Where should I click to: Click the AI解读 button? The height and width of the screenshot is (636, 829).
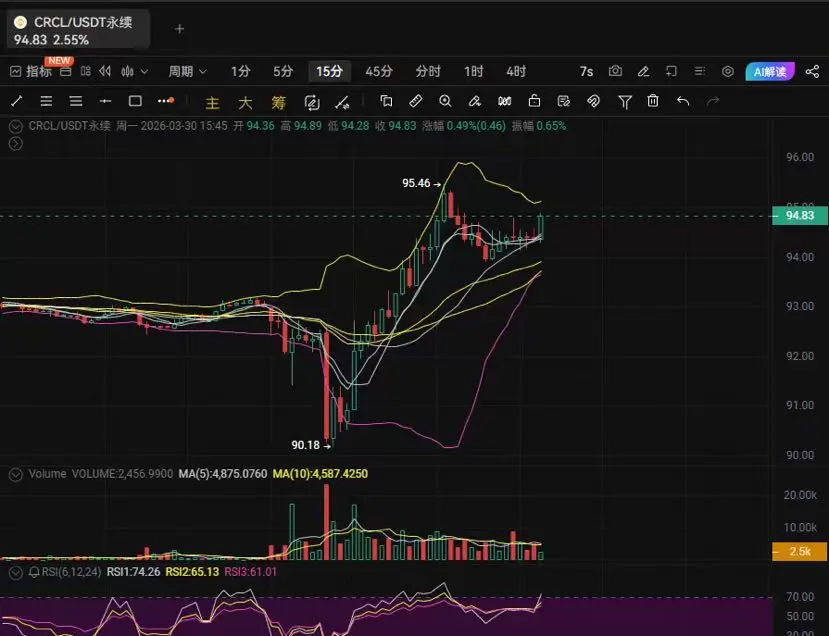[x=770, y=71]
